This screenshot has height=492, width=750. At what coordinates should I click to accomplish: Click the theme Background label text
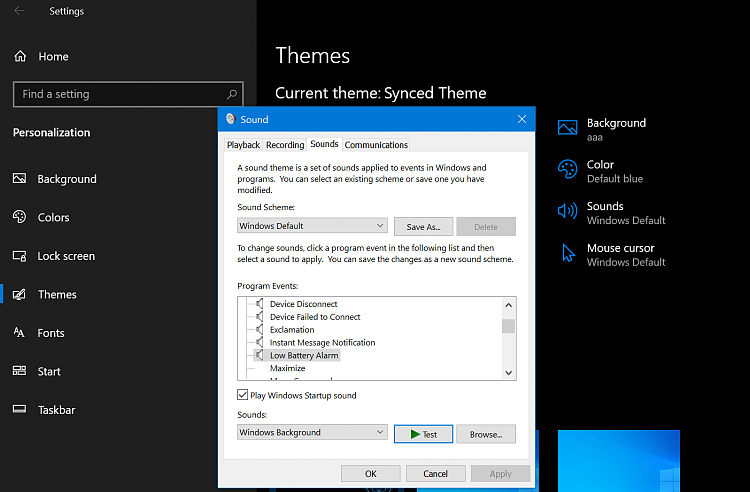(x=616, y=123)
